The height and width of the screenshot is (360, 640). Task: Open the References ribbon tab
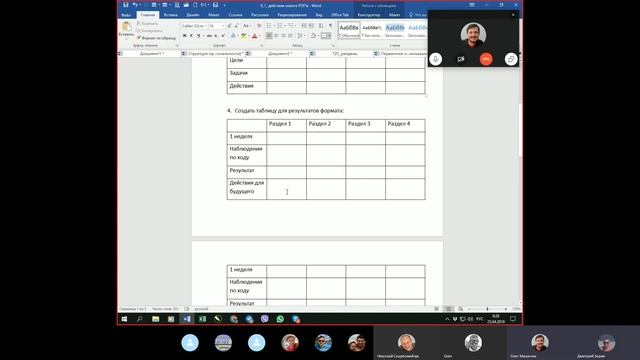click(235, 15)
